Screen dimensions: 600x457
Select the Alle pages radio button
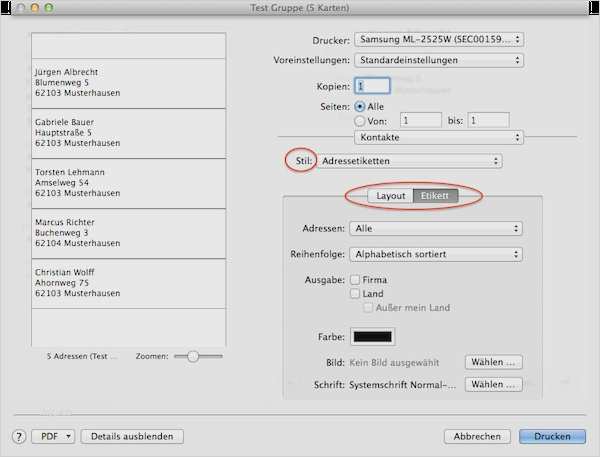click(x=359, y=106)
